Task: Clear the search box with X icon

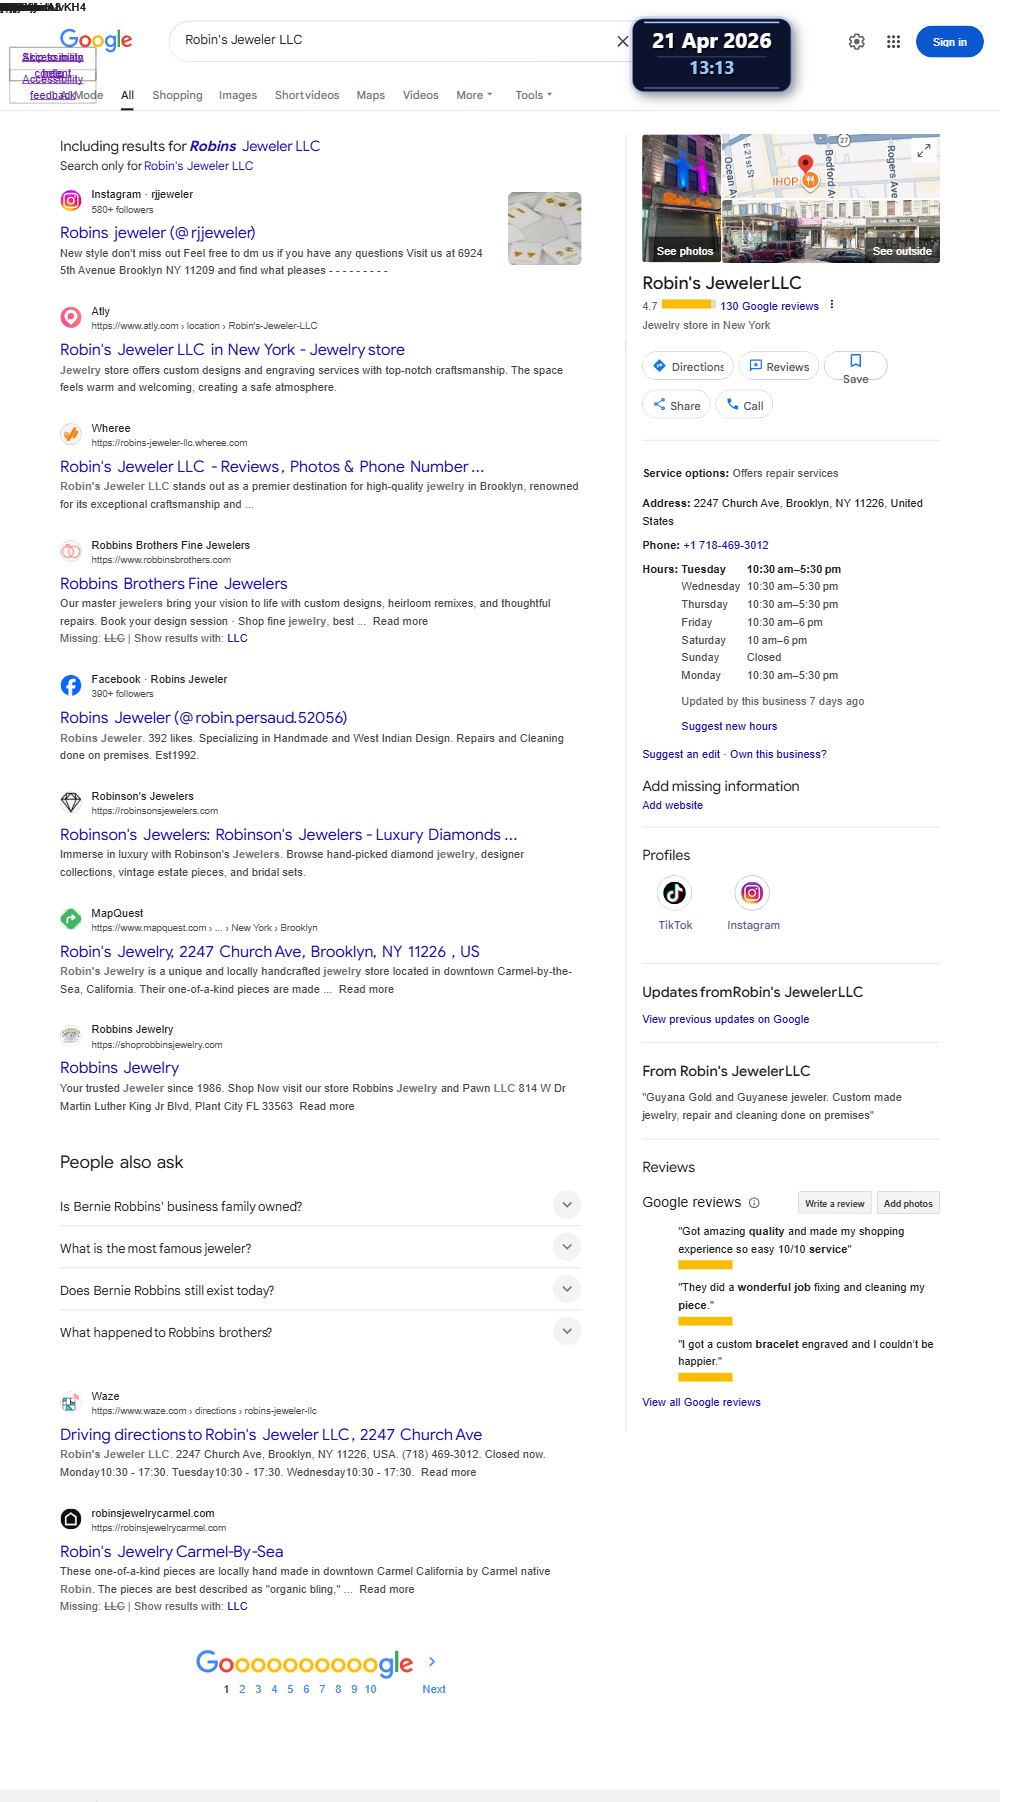Action: click(622, 41)
